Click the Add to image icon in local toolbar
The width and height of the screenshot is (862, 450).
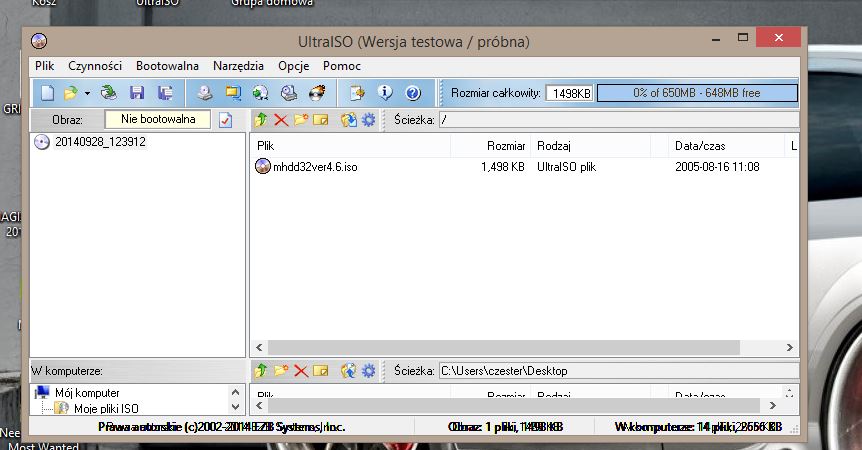pyautogui.click(x=349, y=371)
